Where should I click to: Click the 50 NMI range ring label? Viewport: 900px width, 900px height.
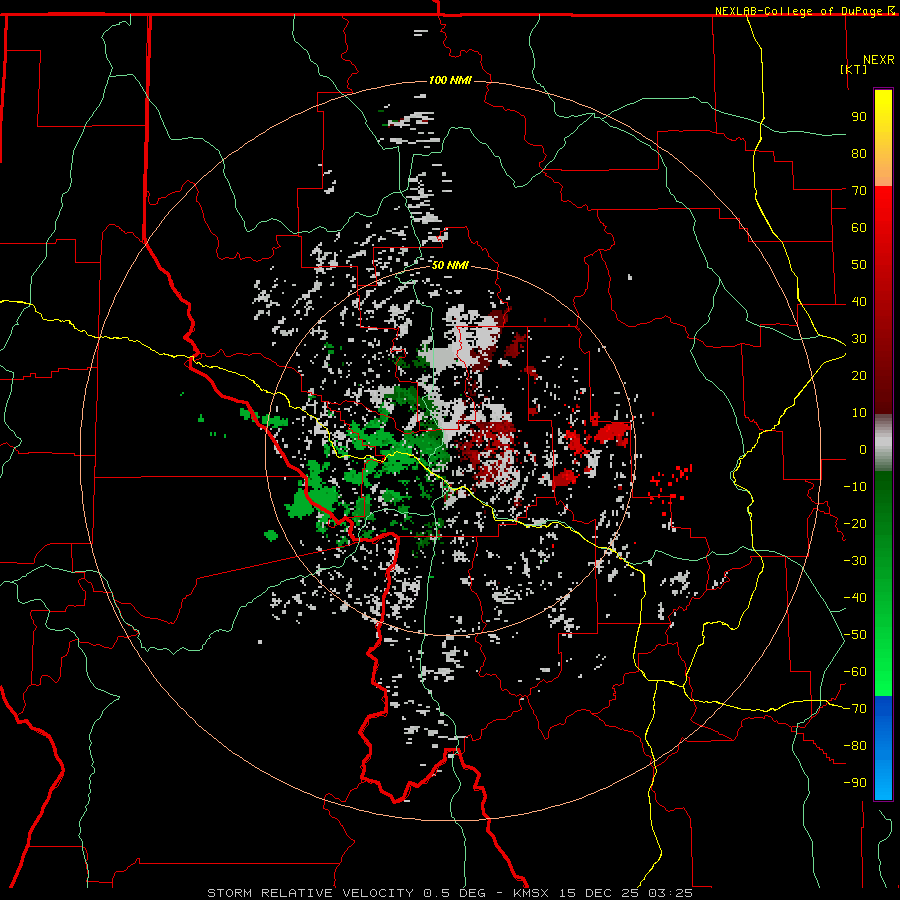click(x=450, y=265)
